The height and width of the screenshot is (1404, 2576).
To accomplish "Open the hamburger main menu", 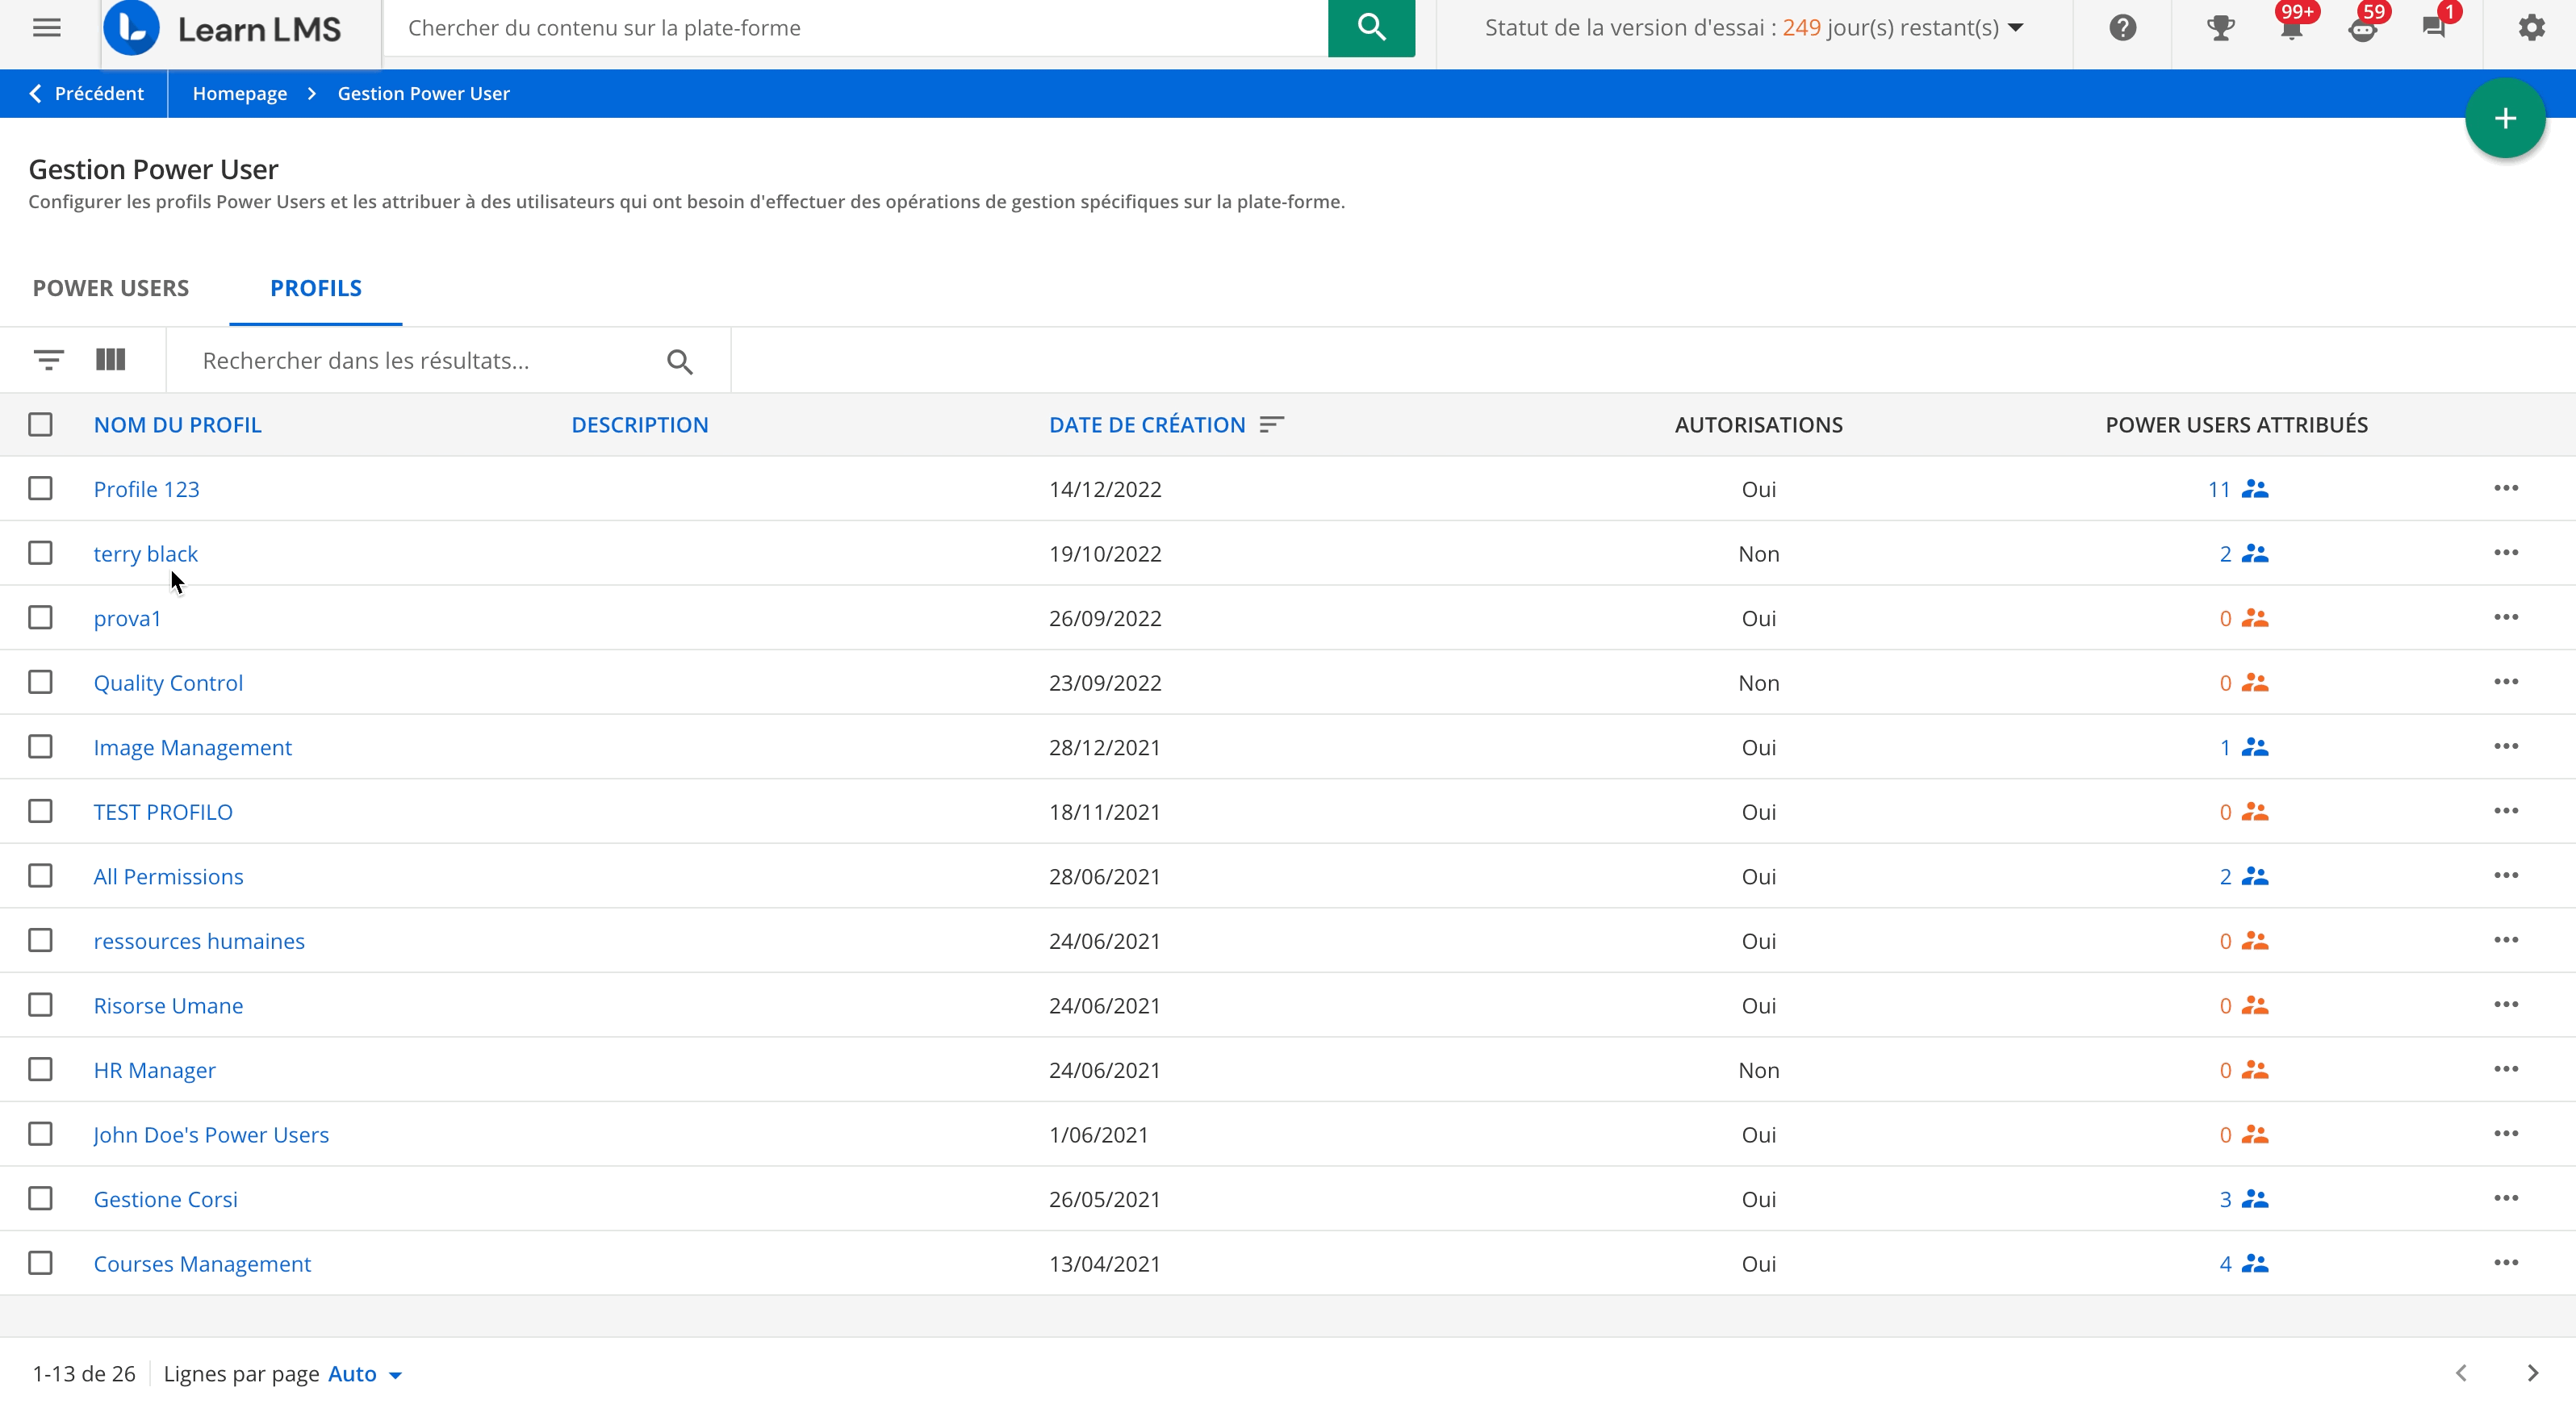I will click(x=47, y=28).
